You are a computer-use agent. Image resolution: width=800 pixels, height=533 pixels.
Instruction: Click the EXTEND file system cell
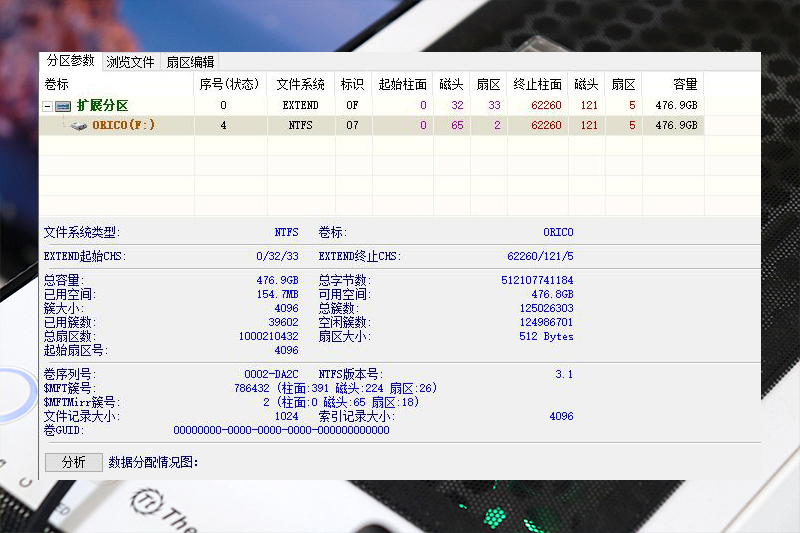point(301,106)
